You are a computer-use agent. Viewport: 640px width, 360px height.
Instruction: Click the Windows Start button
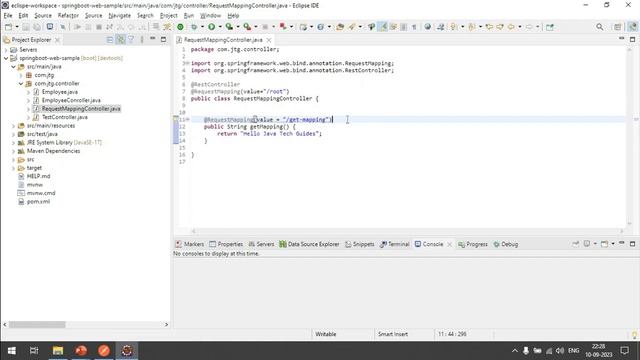click(x=11, y=351)
